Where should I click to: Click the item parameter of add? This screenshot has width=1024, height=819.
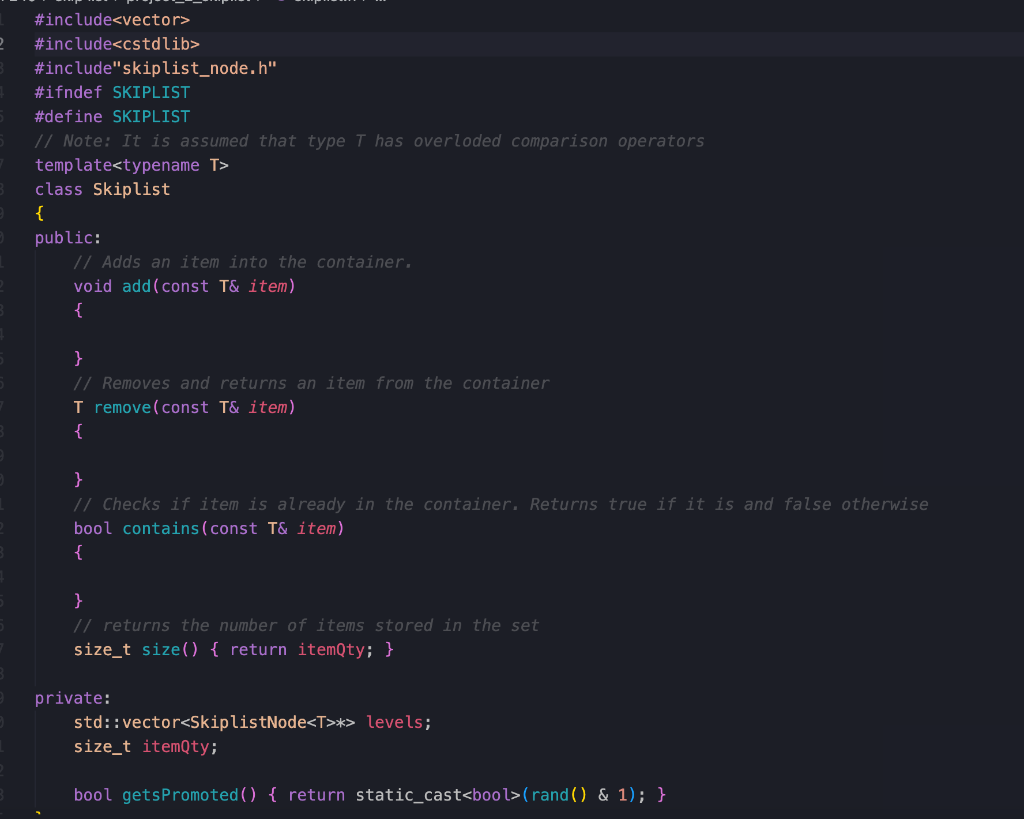point(268,286)
